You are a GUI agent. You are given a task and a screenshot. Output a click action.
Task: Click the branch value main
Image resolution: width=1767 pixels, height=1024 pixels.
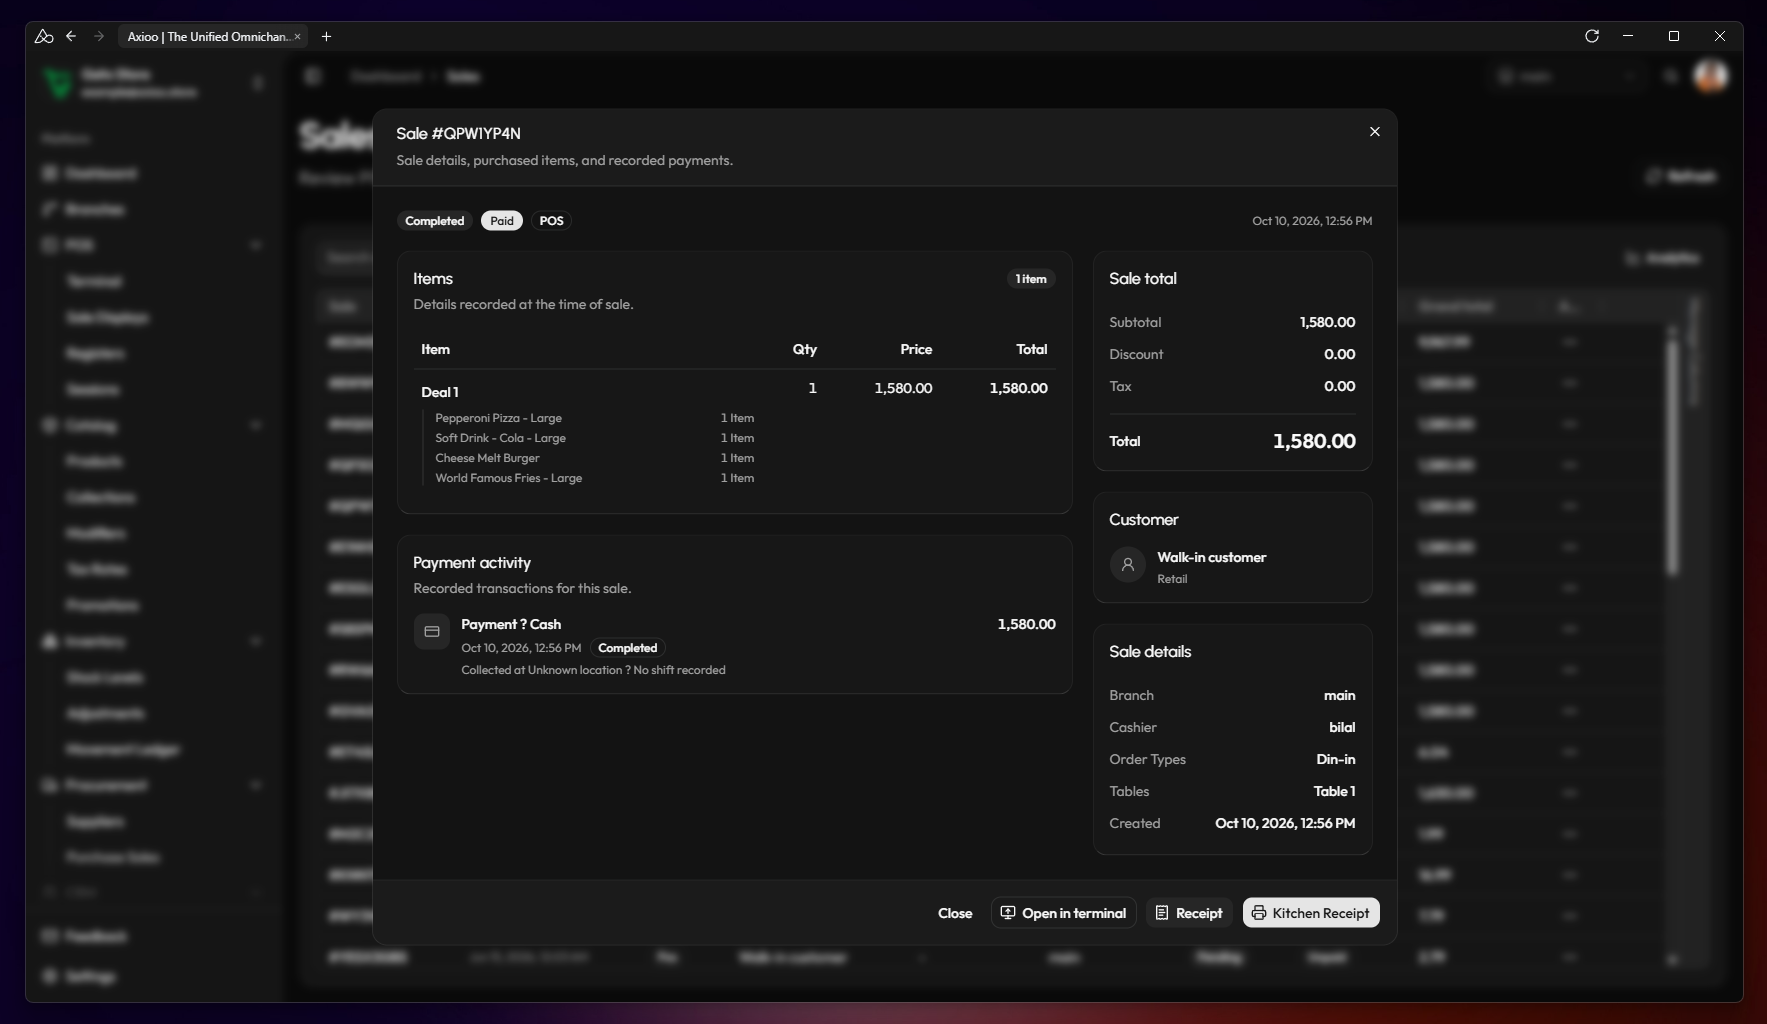[x=1340, y=695]
